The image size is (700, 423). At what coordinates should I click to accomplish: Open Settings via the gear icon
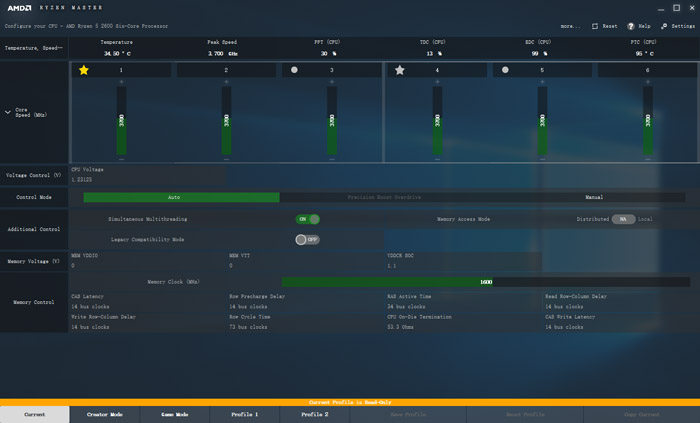[663, 26]
